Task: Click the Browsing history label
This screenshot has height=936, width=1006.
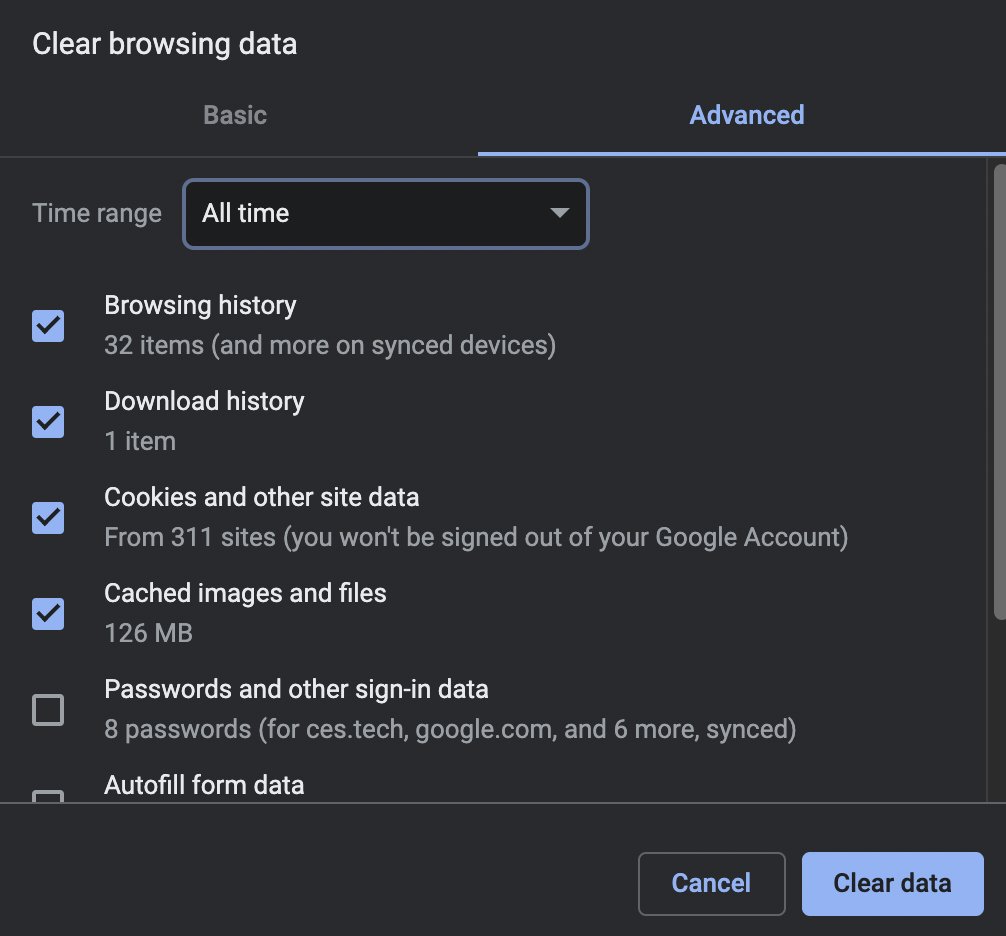Action: [x=200, y=305]
